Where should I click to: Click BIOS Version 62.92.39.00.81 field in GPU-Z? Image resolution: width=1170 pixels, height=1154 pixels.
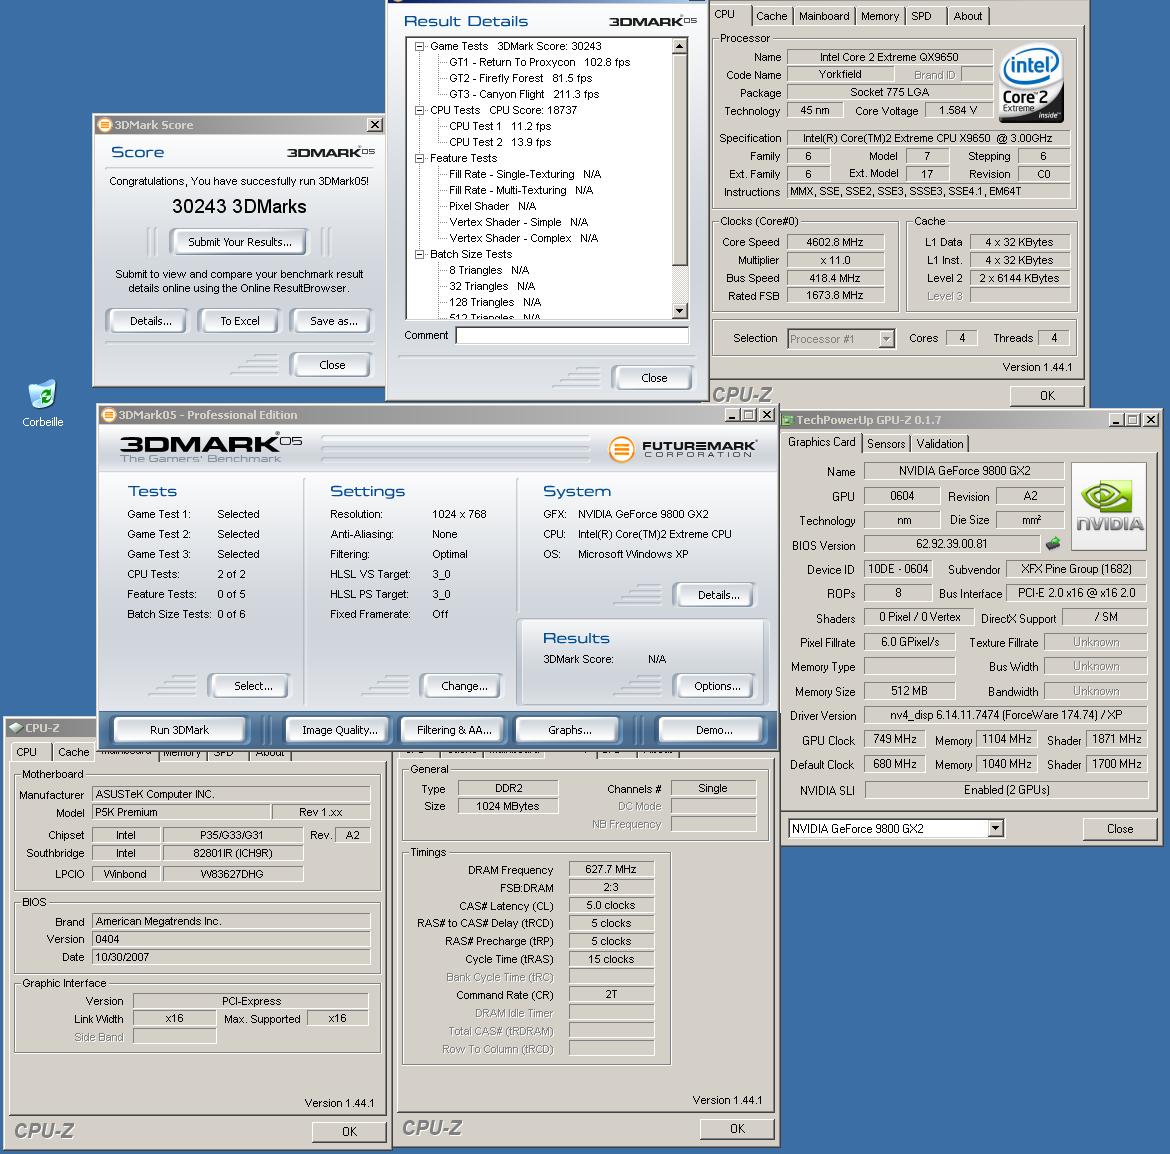[x=951, y=544]
